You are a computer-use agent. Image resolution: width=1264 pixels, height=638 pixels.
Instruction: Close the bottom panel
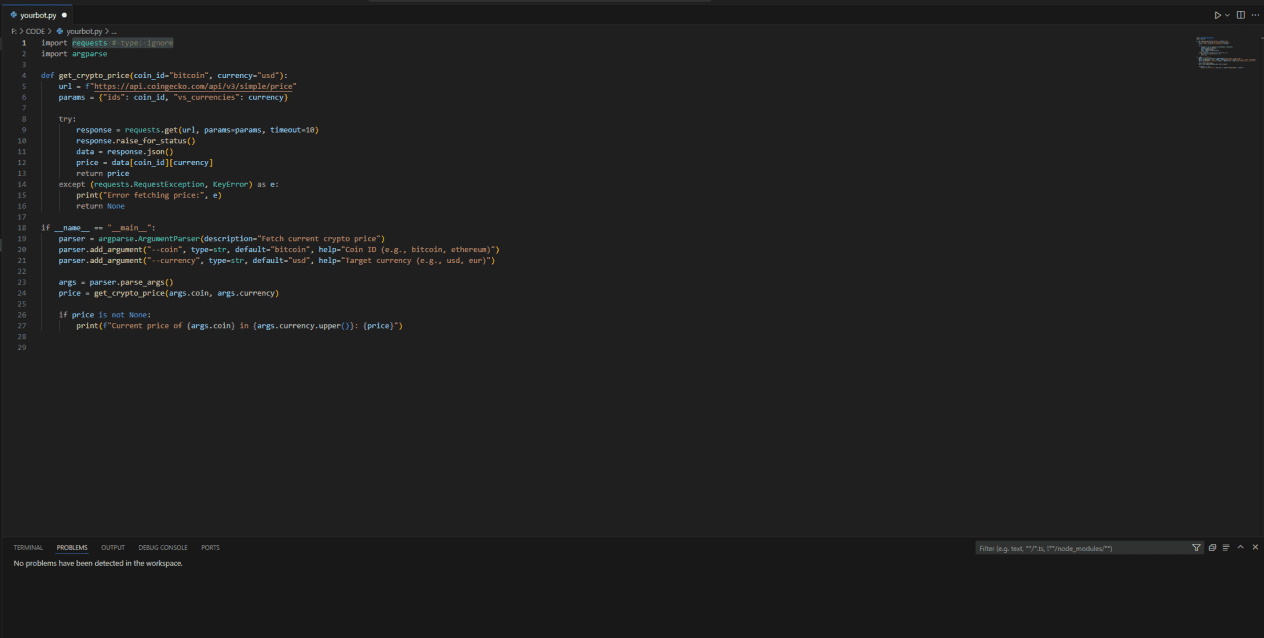pyautogui.click(x=1255, y=548)
